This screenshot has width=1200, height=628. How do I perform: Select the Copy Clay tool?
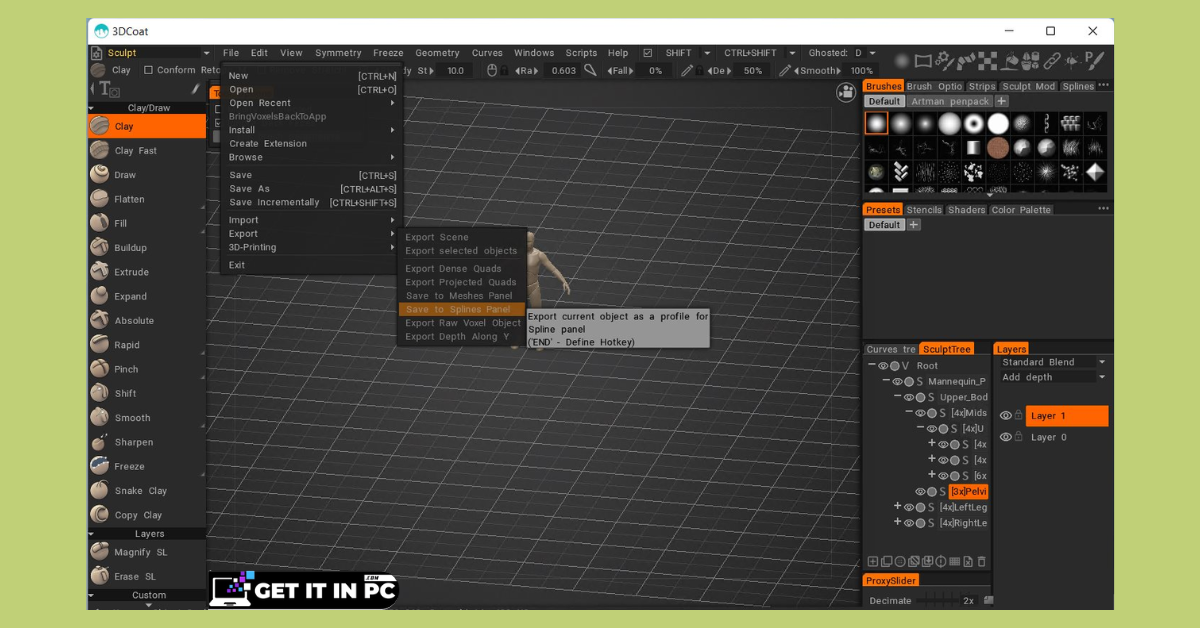pyautogui.click(x=147, y=515)
